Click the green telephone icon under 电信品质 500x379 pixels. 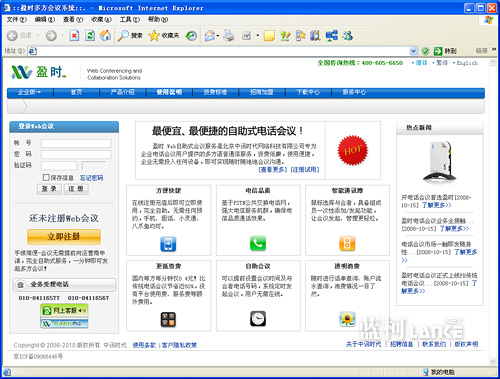(x=258, y=243)
